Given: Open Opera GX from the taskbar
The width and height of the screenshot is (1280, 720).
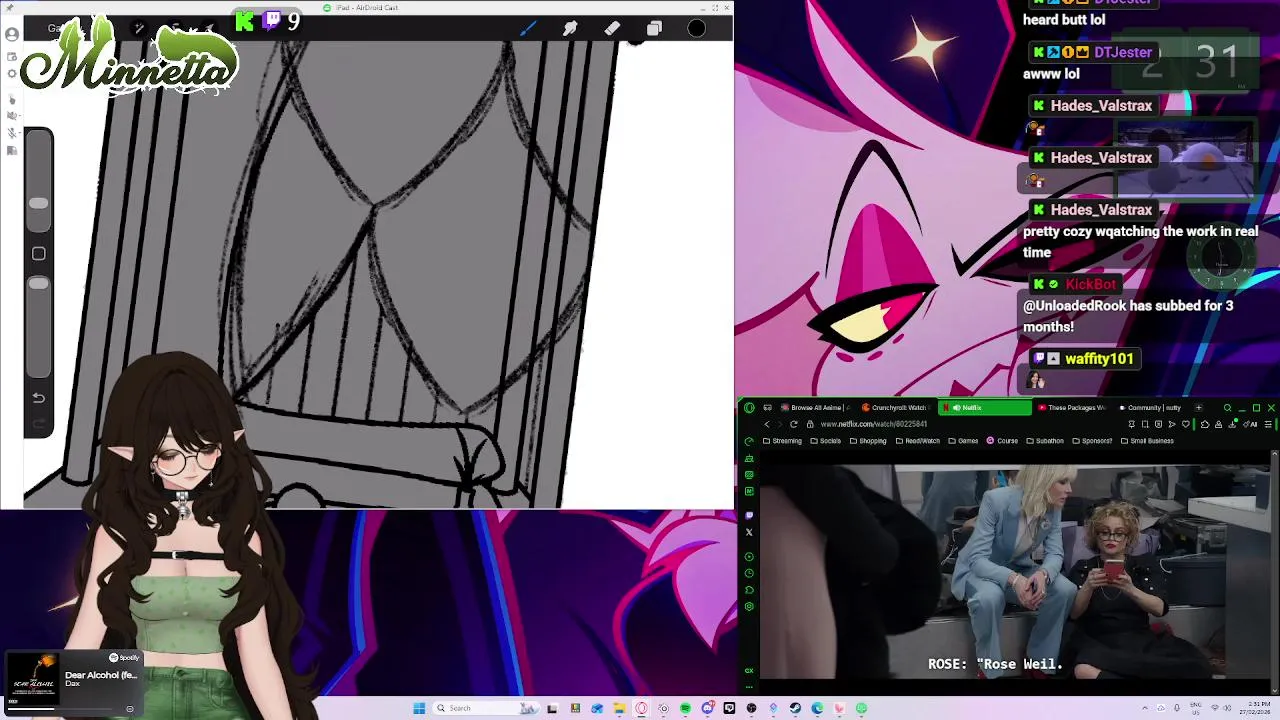Looking at the screenshot, I should click(640, 708).
